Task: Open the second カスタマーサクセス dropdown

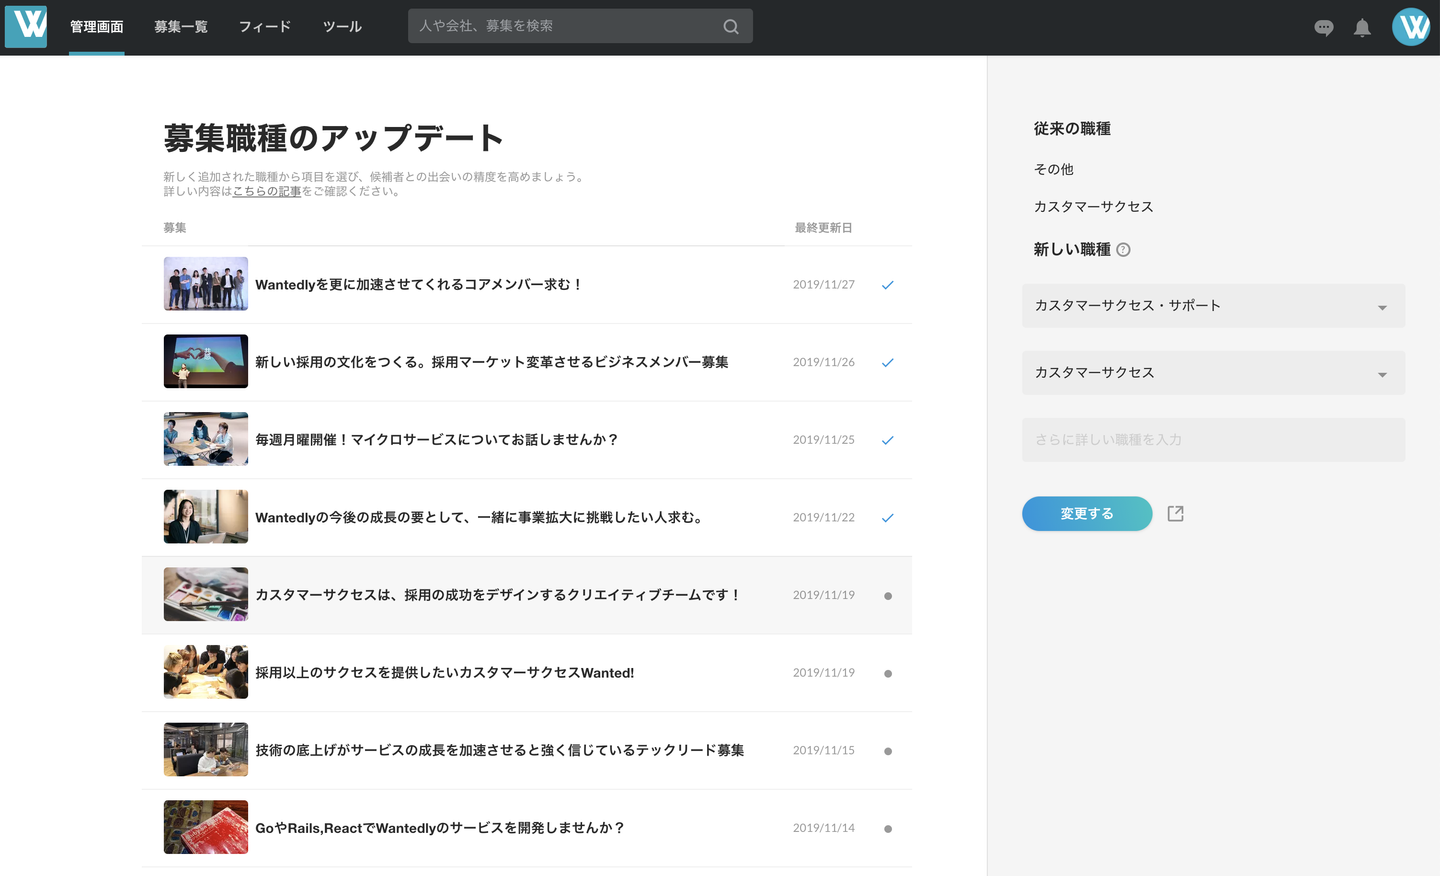Action: pyautogui.click(x=1213, y=373)
